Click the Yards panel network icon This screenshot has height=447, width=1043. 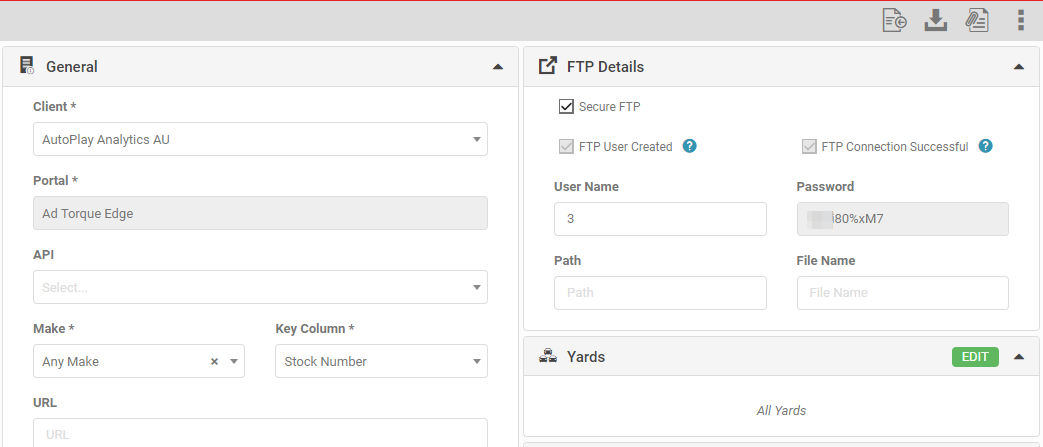(x=547, y=356)
